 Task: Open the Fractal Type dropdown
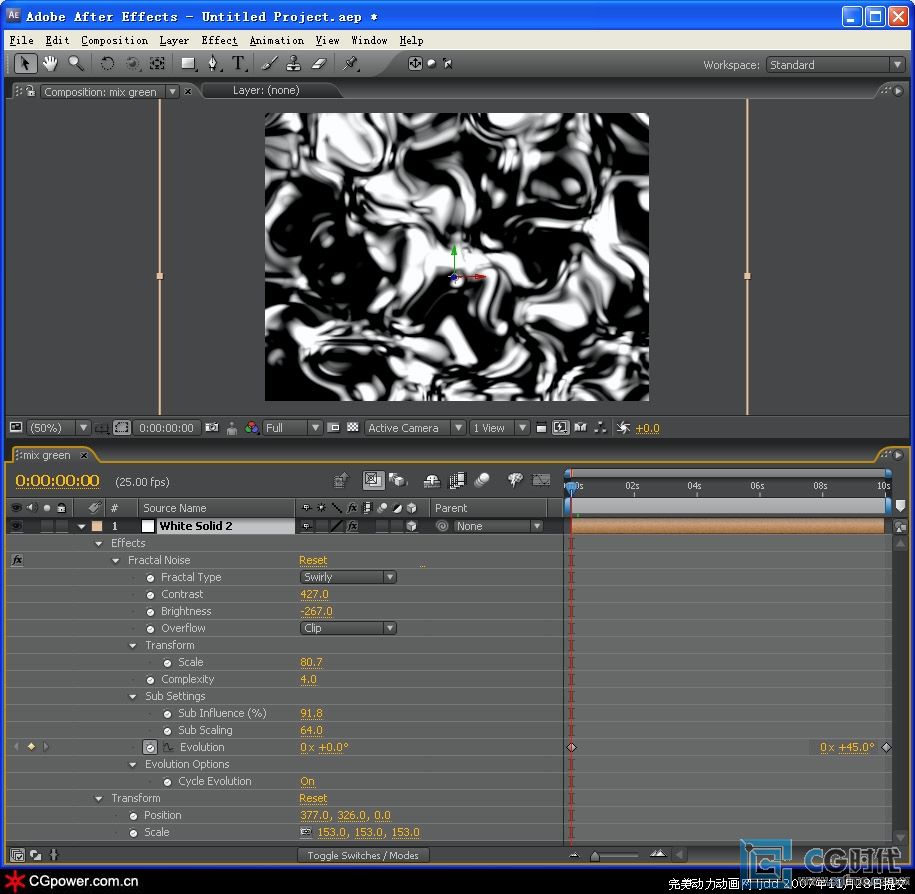click(x=348, y=577)
